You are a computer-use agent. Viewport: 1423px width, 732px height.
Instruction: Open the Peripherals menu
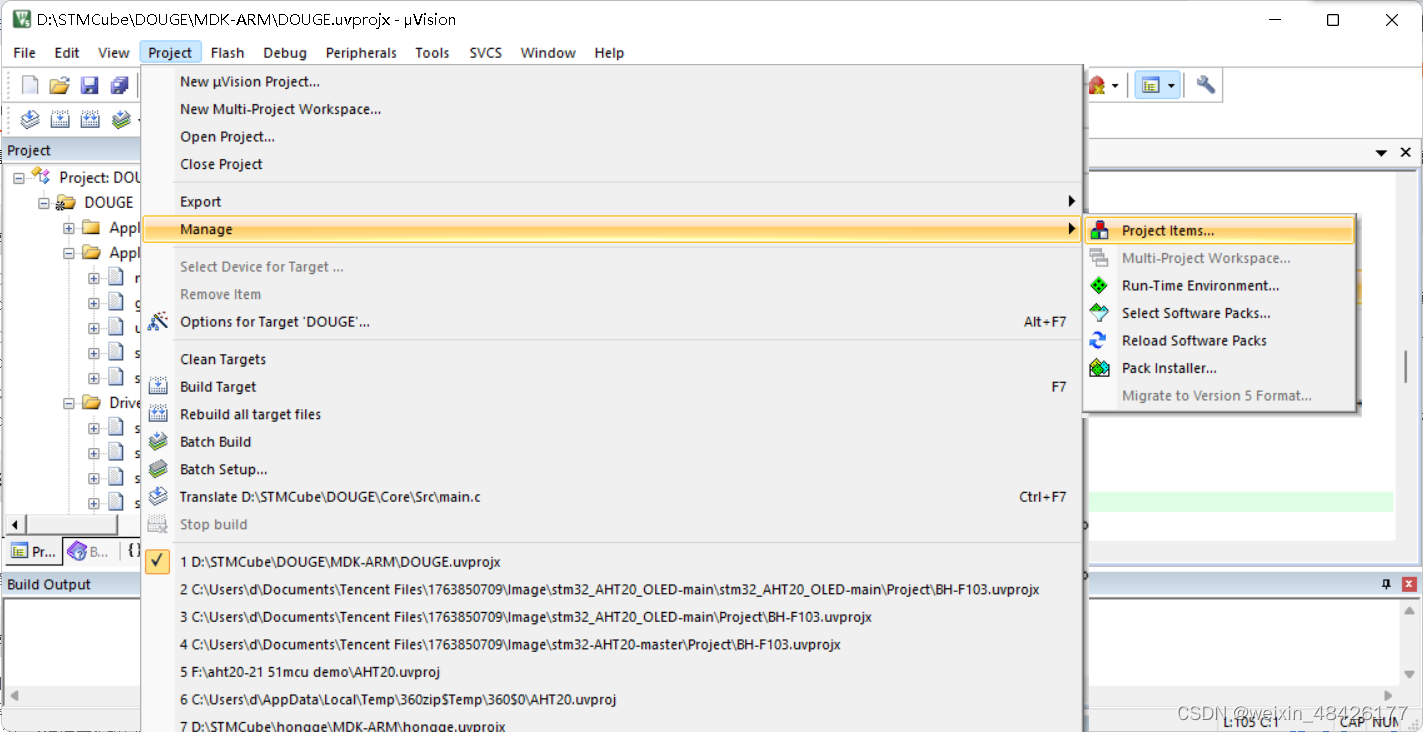[x=361, y=53]
